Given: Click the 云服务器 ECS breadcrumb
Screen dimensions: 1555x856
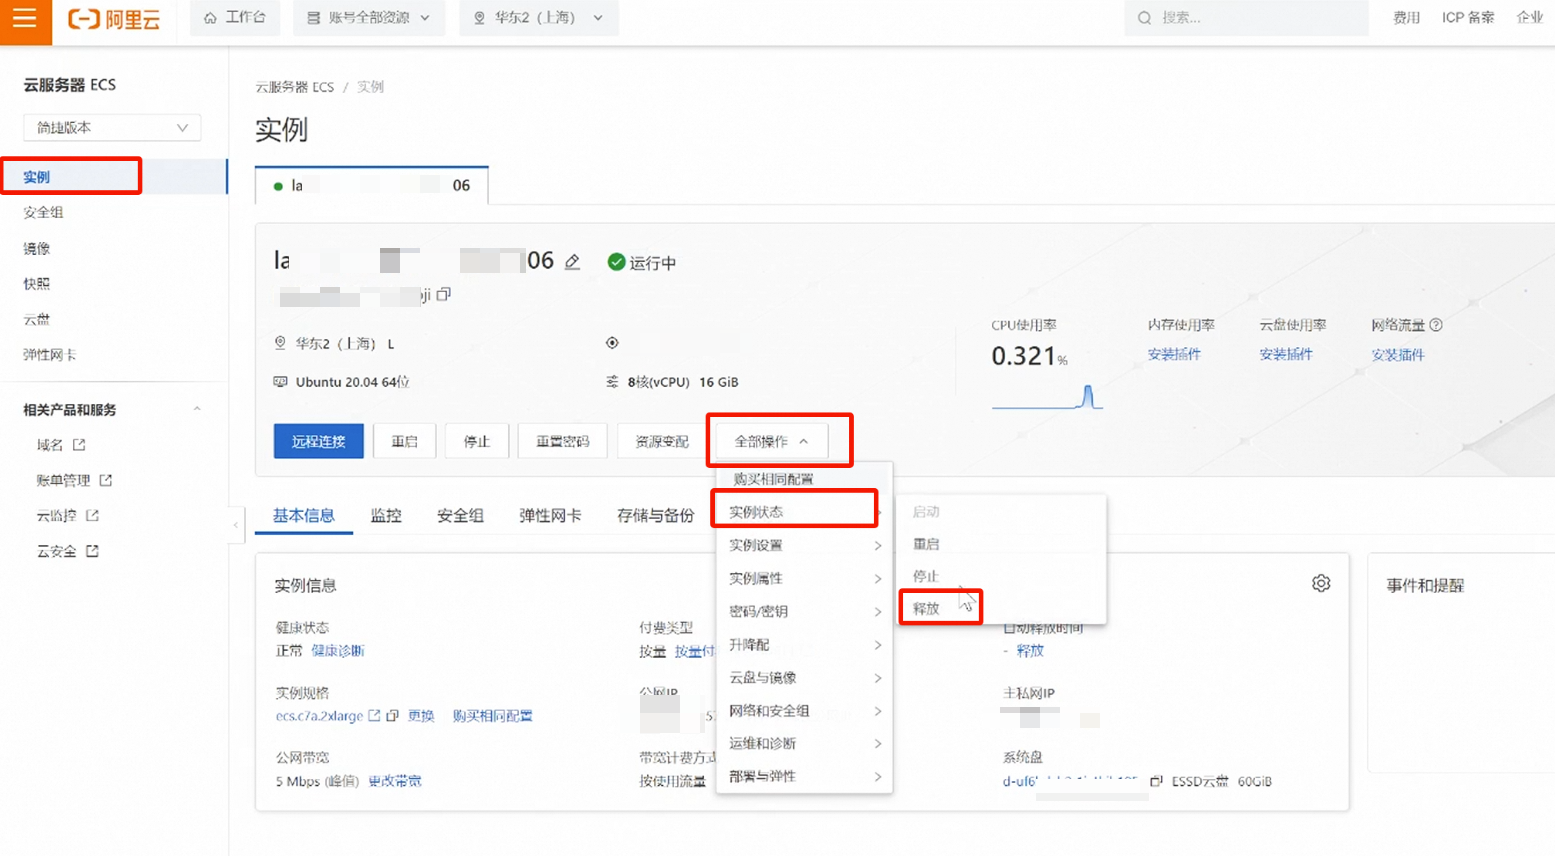Looking at the screenshot, I should tap(295, 87).
